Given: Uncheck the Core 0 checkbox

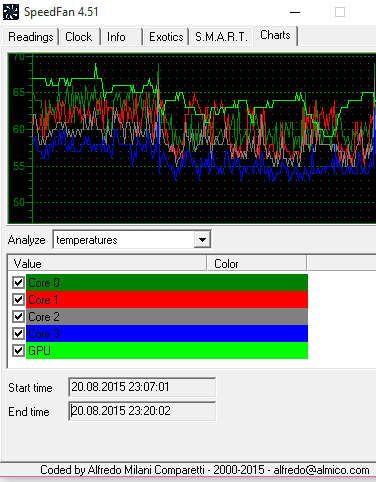Looking at the screenshot, I should coord(18,283).
